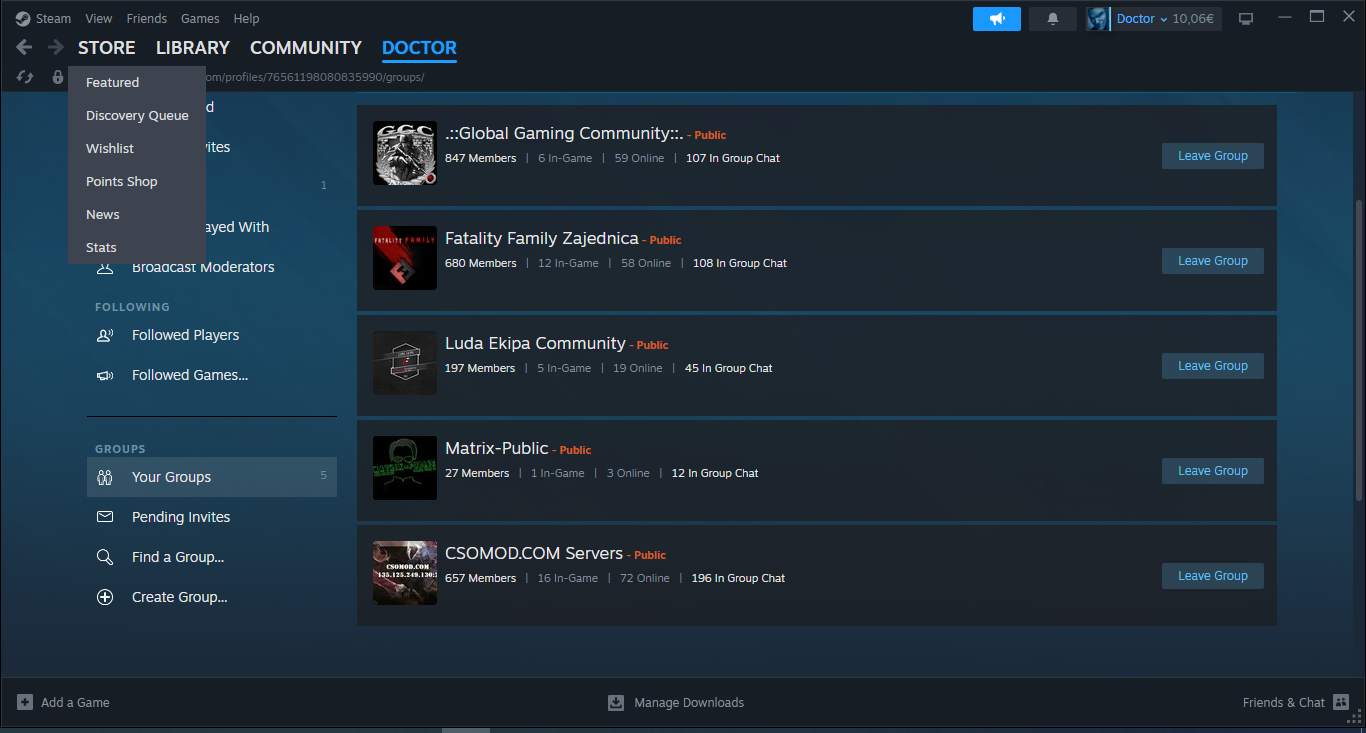
Task: Click the Create Group plus icon
Action: (105, 597)
